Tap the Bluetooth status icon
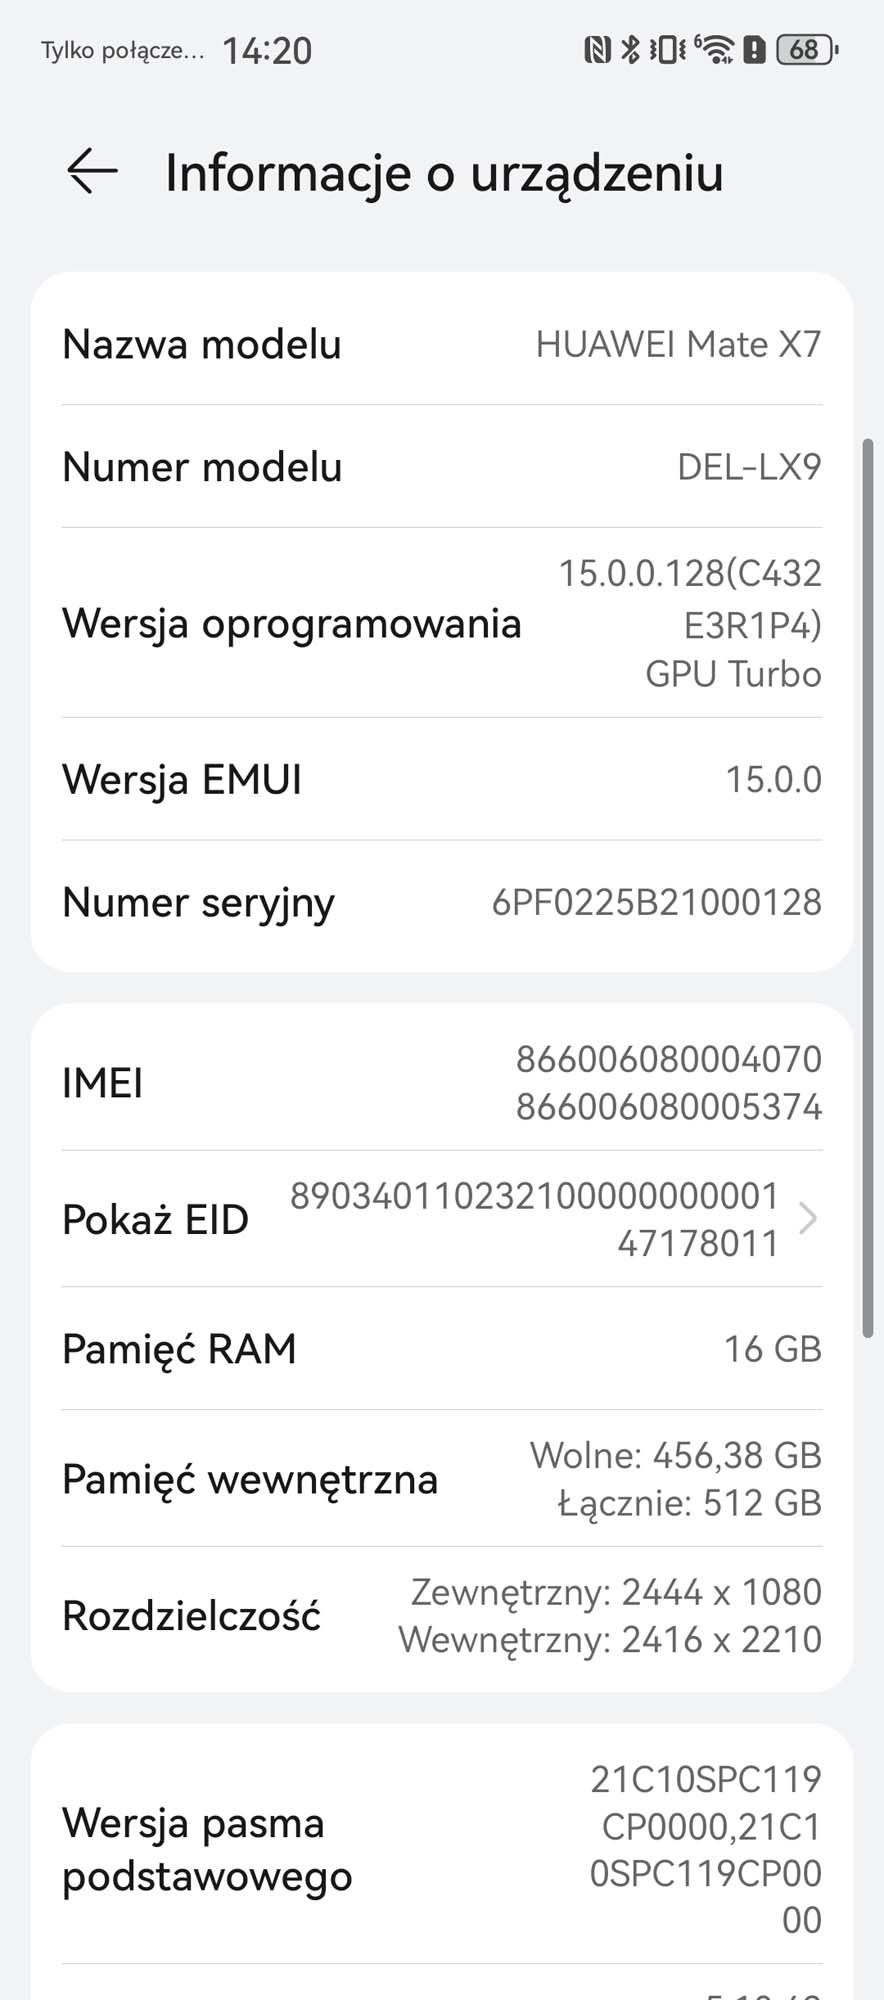Image resolution: width=884 pixels, height=2000 pixels. tap(630, 49)
